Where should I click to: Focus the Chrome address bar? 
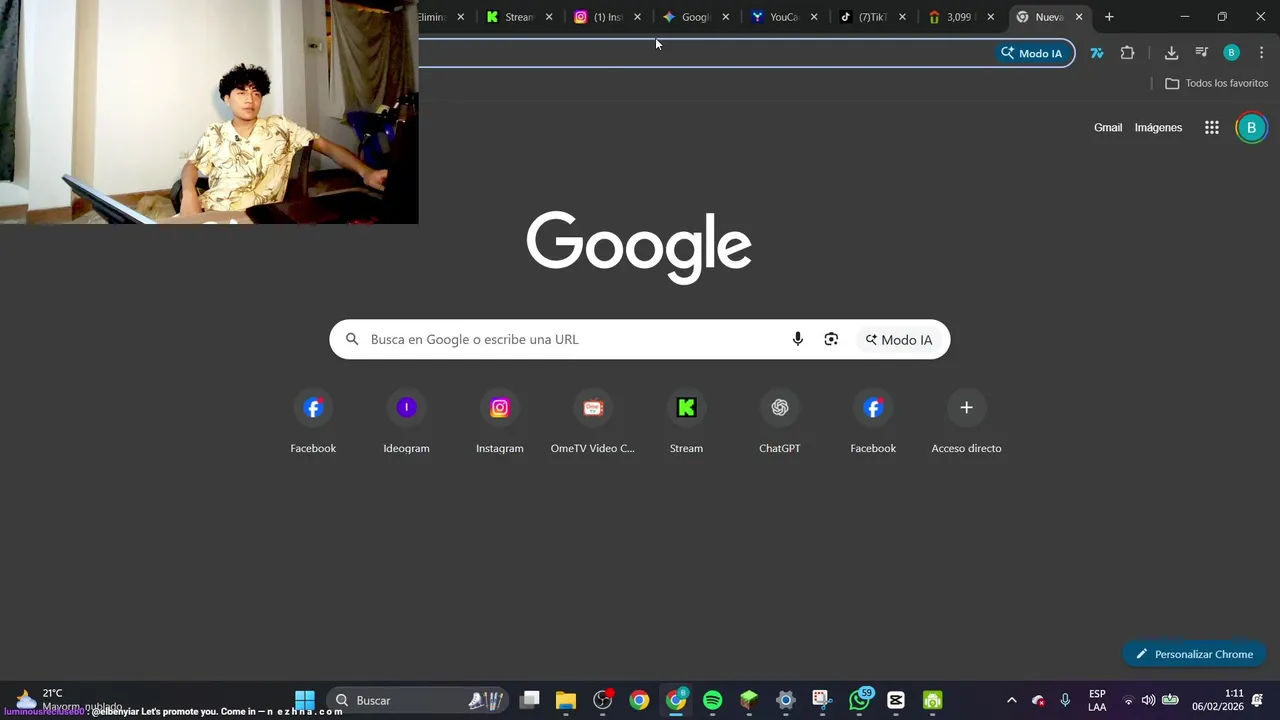[705, 53]
